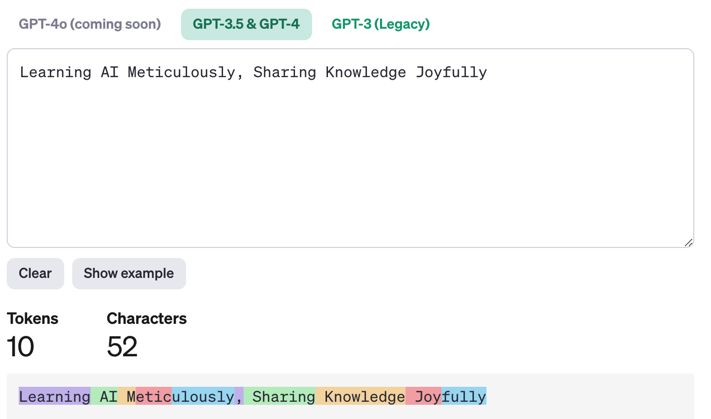The height and width of the screenshot is (419, 711).
Task: Clear the entered text
Action: (35, 273)
